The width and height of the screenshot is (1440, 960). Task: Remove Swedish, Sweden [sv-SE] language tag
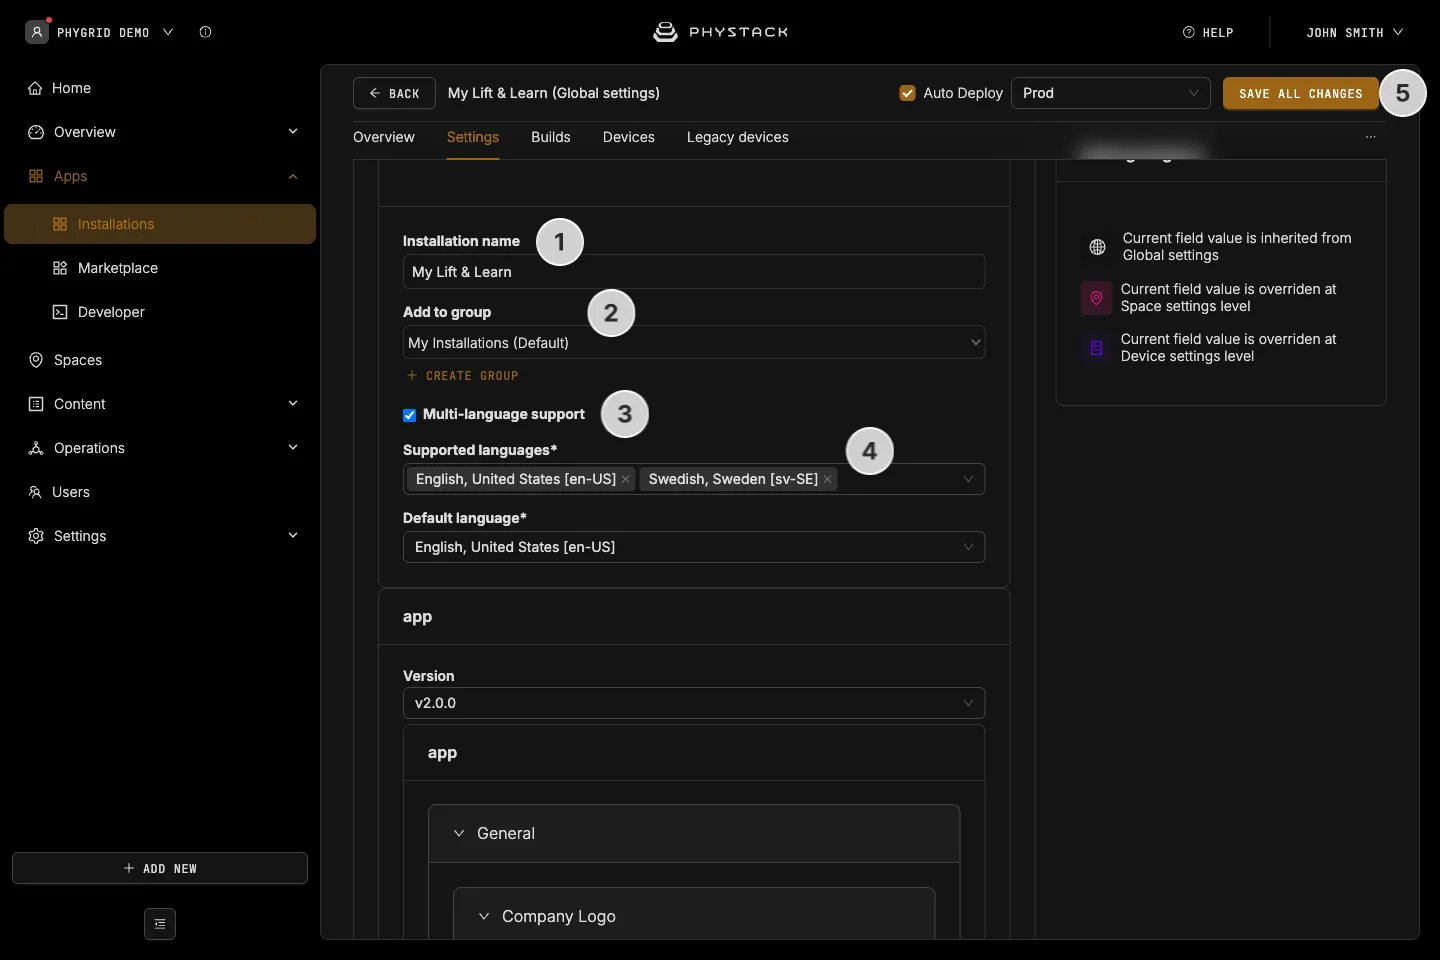828,479
